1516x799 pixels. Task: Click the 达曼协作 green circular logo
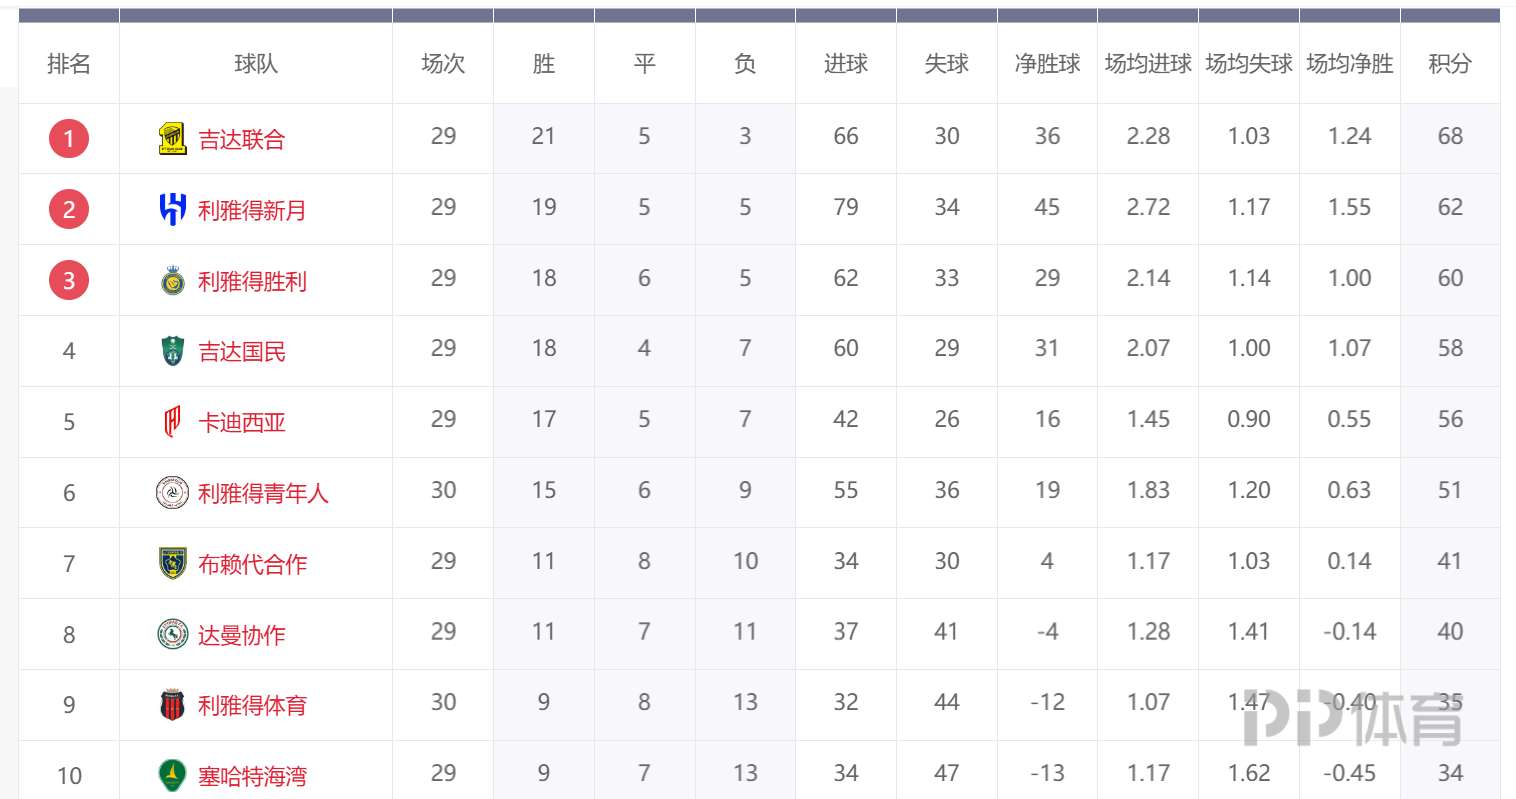(x=172, y=634)
